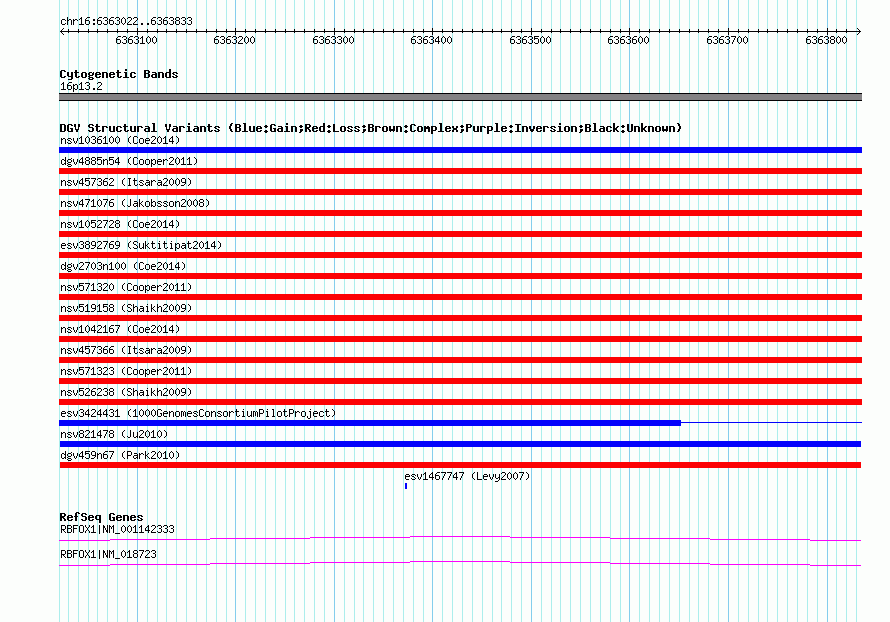
Task: Select variant label nsv471076 (Jakobsson2008)
Action: tap(135, 203)
